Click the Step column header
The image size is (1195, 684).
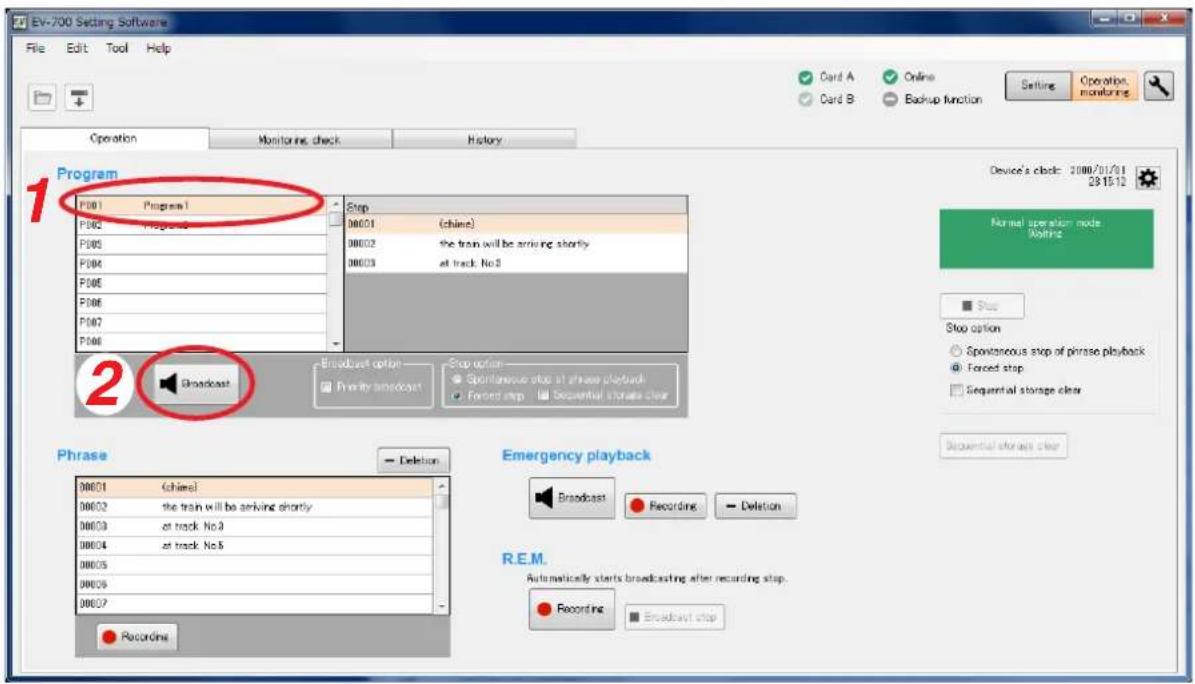tap(516, 207)
